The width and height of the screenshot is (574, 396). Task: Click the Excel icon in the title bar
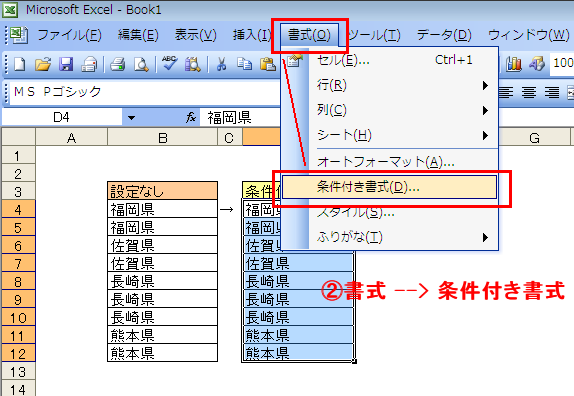pos(10,10)
